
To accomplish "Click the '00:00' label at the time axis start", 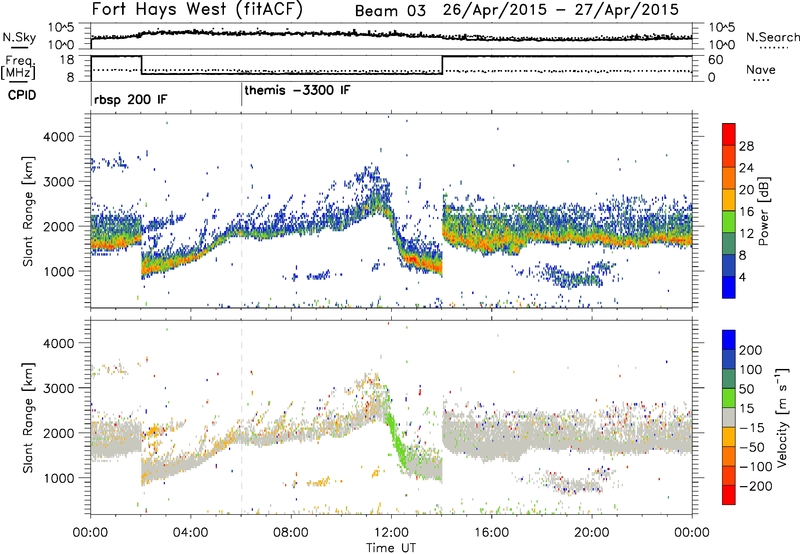I will point(90,533).
